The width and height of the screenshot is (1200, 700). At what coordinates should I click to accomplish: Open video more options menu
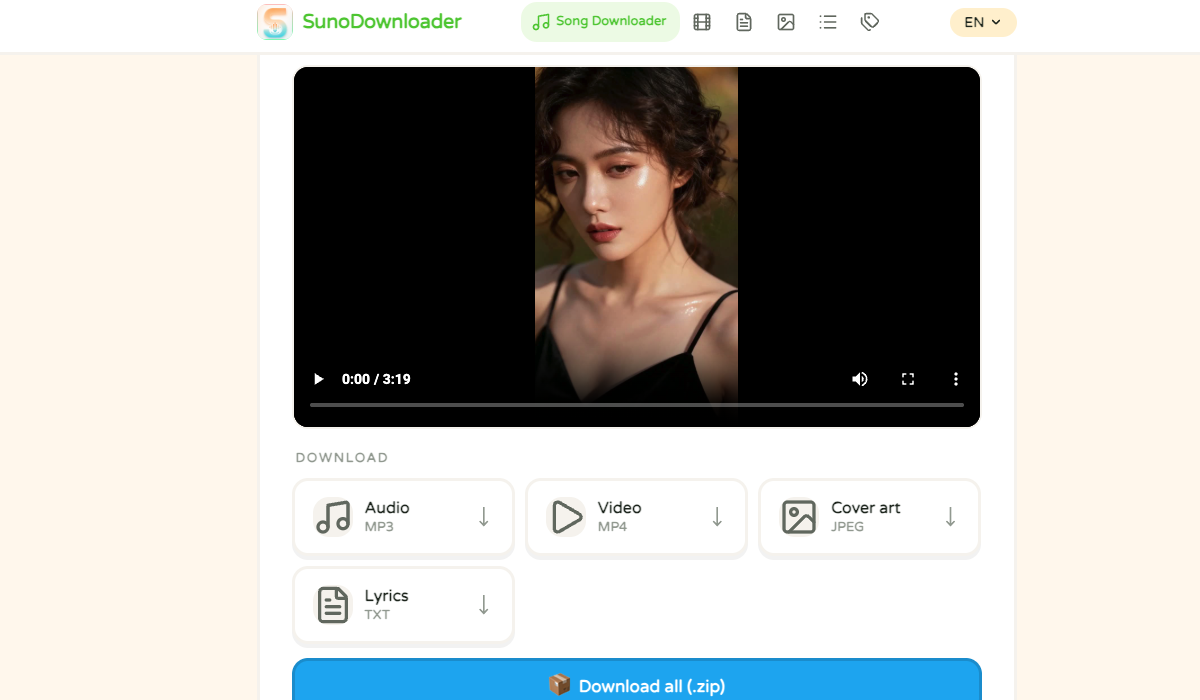click(956, 379)
